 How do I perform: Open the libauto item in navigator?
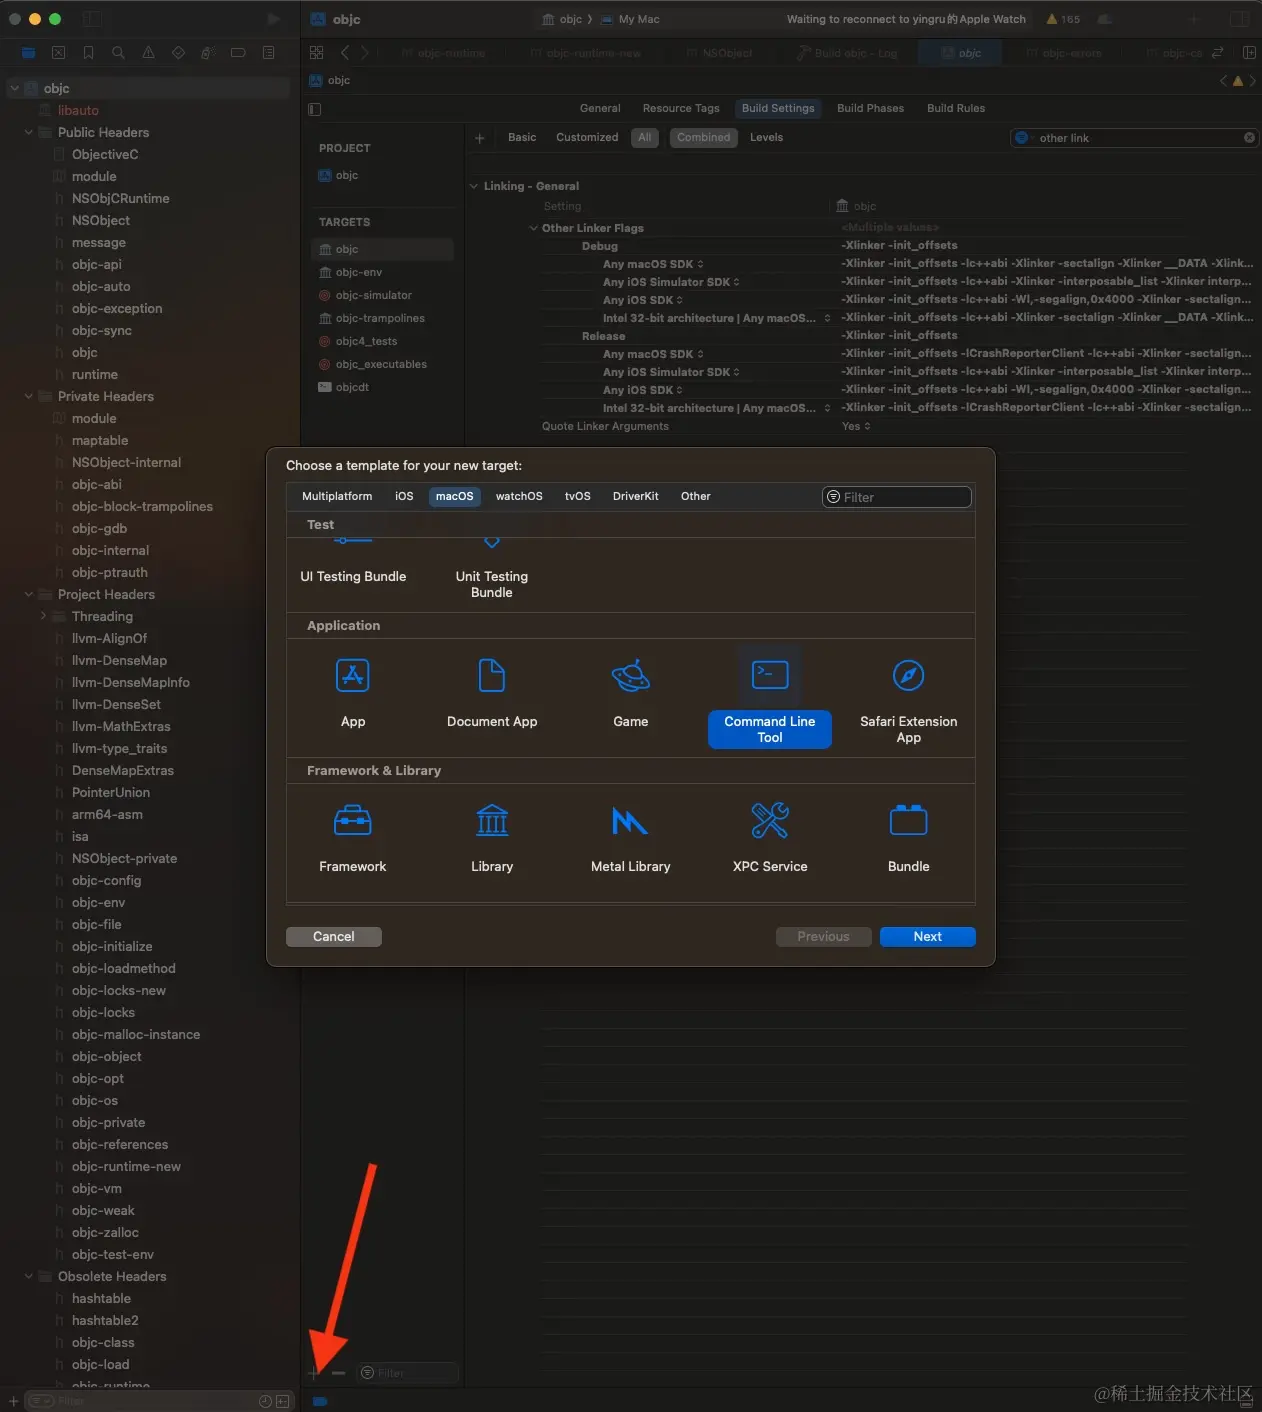point(78,111)
